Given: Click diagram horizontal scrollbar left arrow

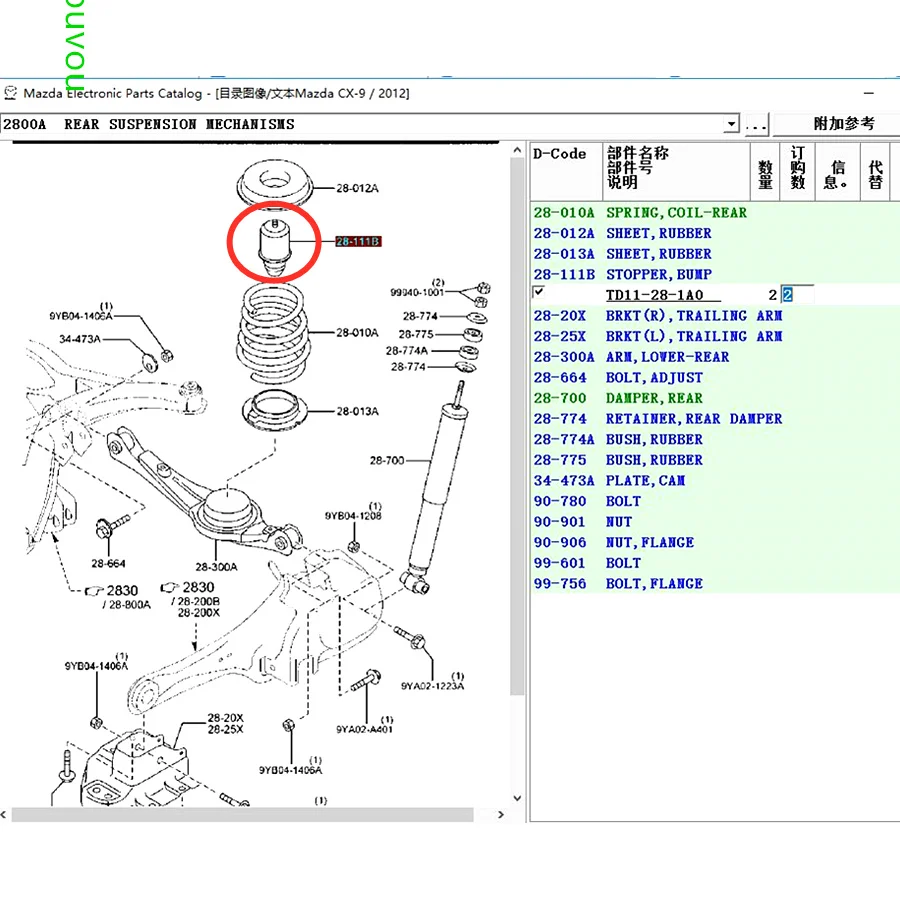Looking at the screenshot, I should (x=4, y=814).
